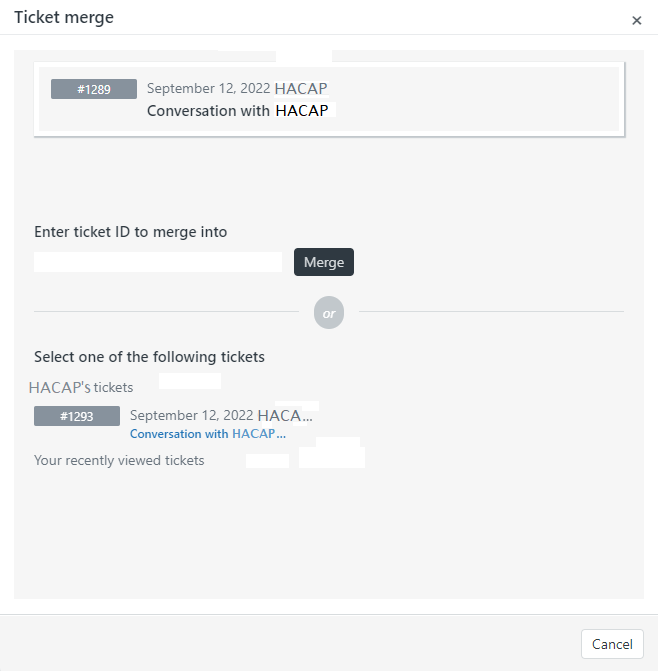Click the date beside ticket #1293
The width and height of the screenshot is (658, 671).
(x=191, y=415)
